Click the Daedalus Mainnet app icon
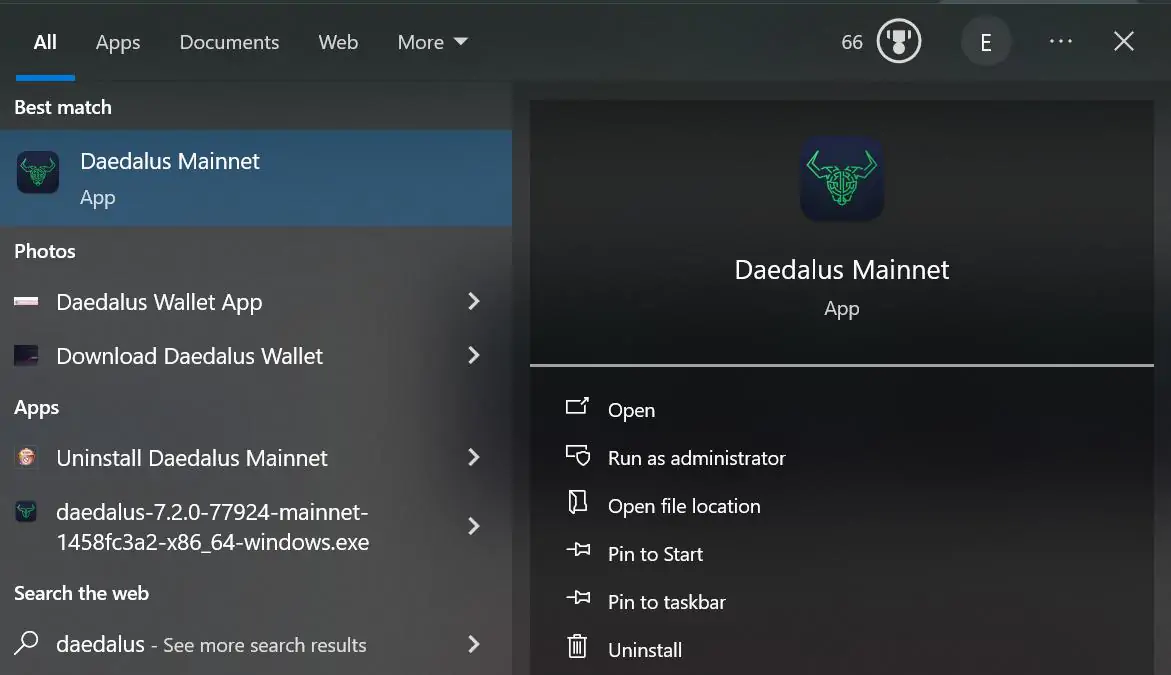Screen dimensions: 1171x675 [x=37, y=178]
